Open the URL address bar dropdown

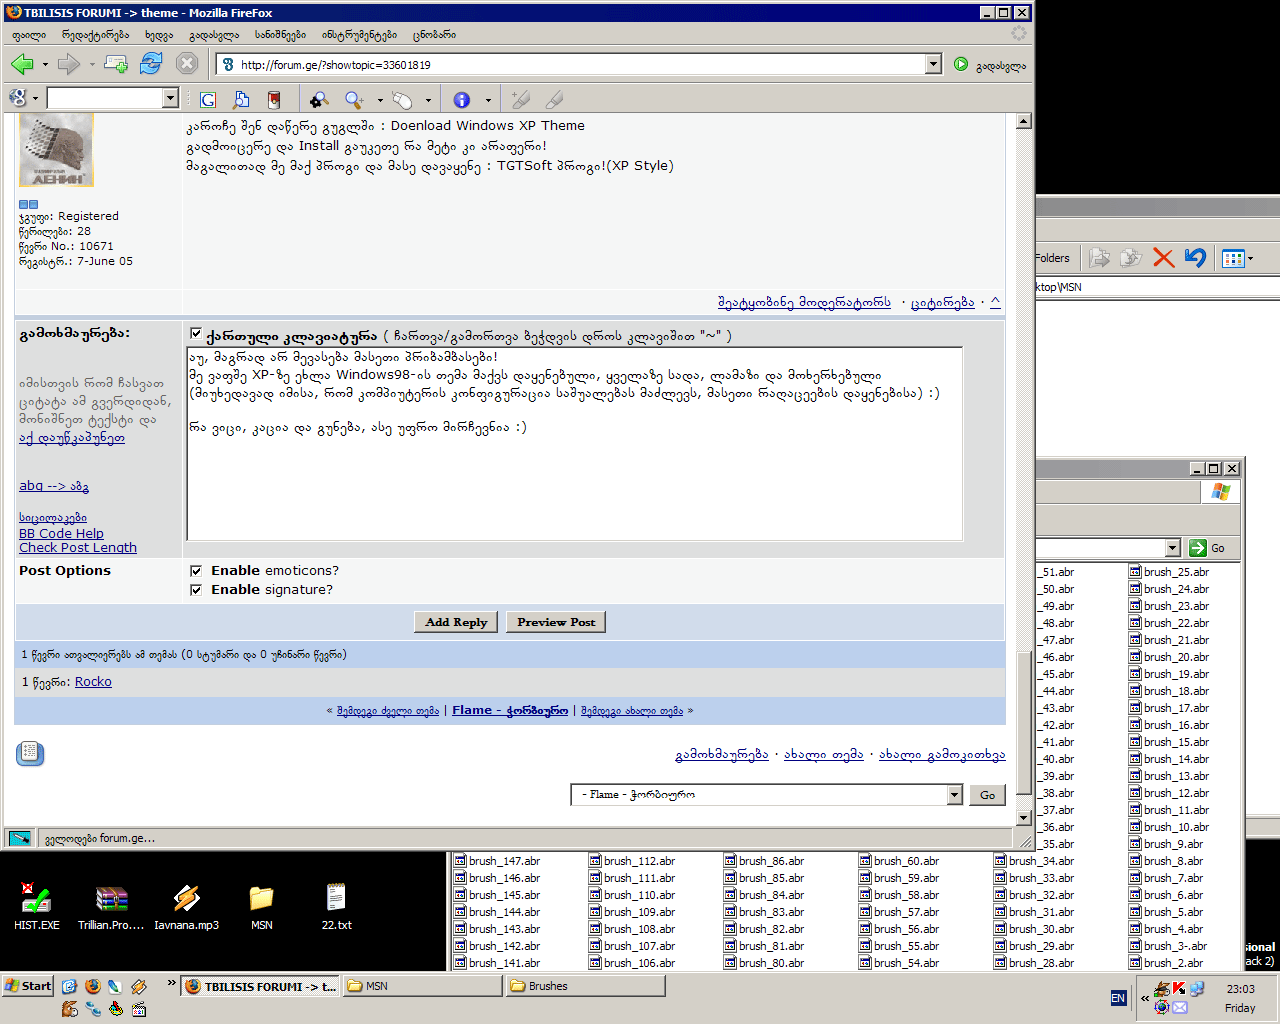tap(933, 64)
